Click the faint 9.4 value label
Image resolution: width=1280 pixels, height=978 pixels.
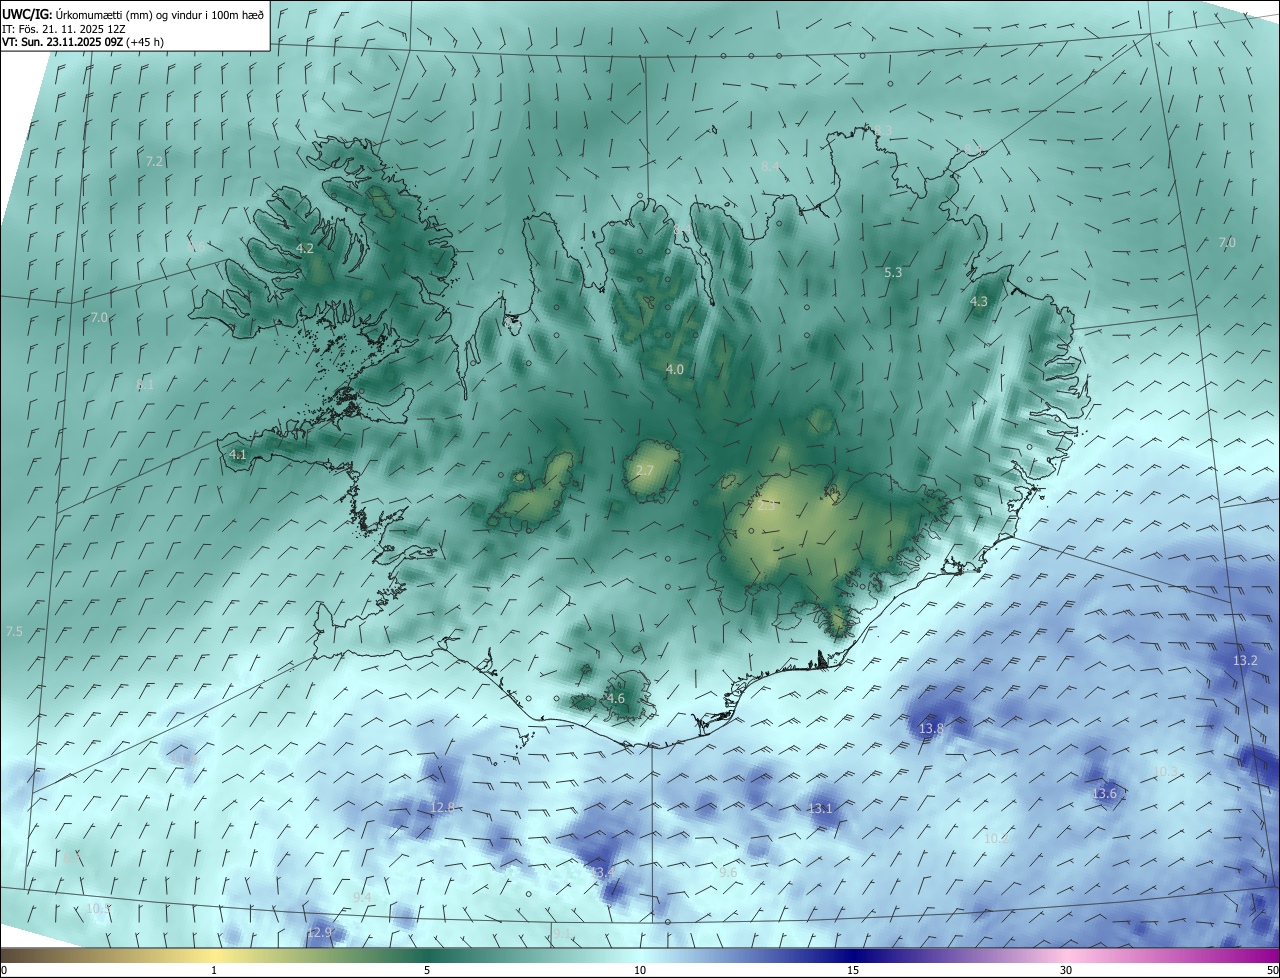point(362,898)
